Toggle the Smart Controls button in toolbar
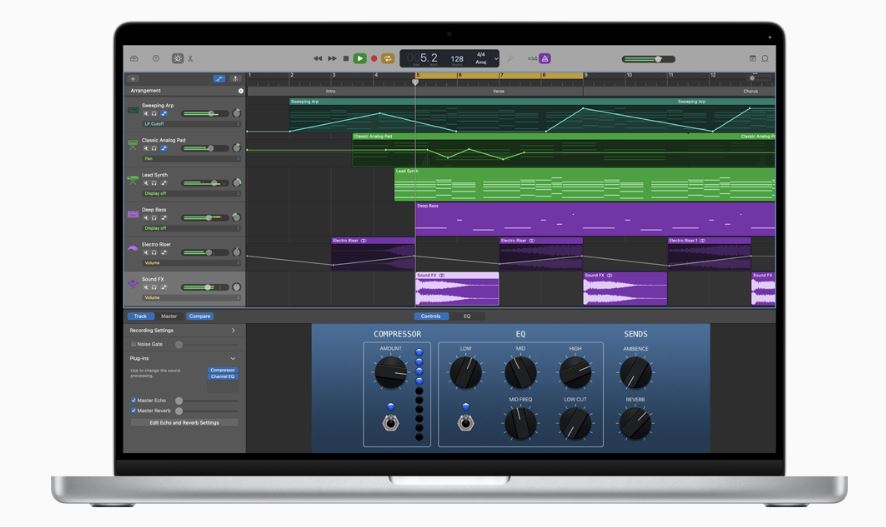Viewport: 886px width, 527px height. click(177, 58)
